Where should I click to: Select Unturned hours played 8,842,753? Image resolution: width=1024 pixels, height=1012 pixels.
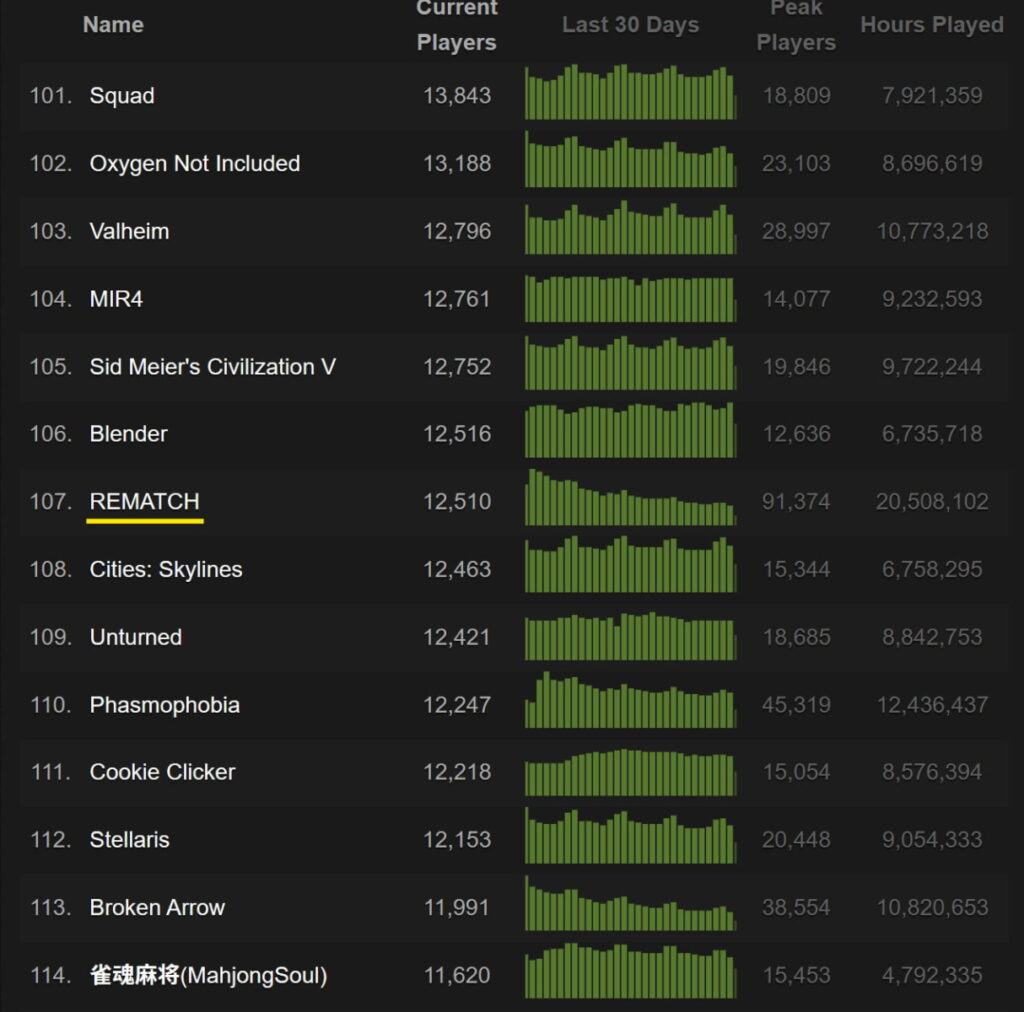932,637
